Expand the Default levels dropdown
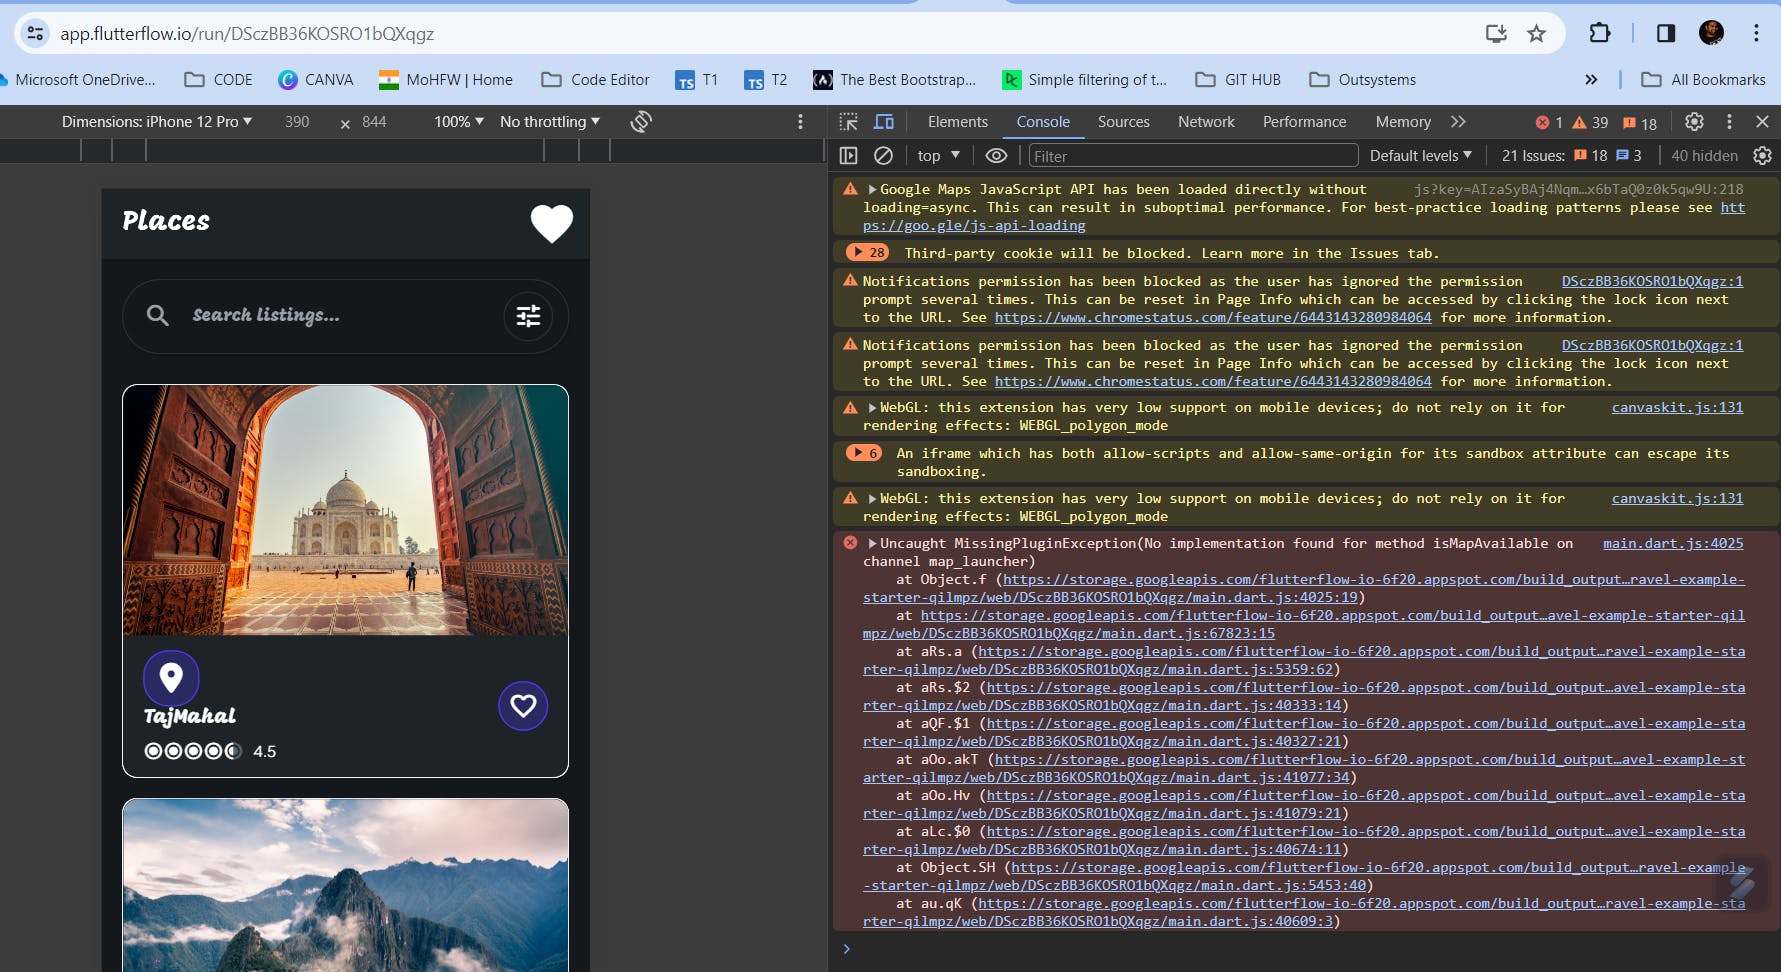 pyautogui.click(x=1420, y=155)
